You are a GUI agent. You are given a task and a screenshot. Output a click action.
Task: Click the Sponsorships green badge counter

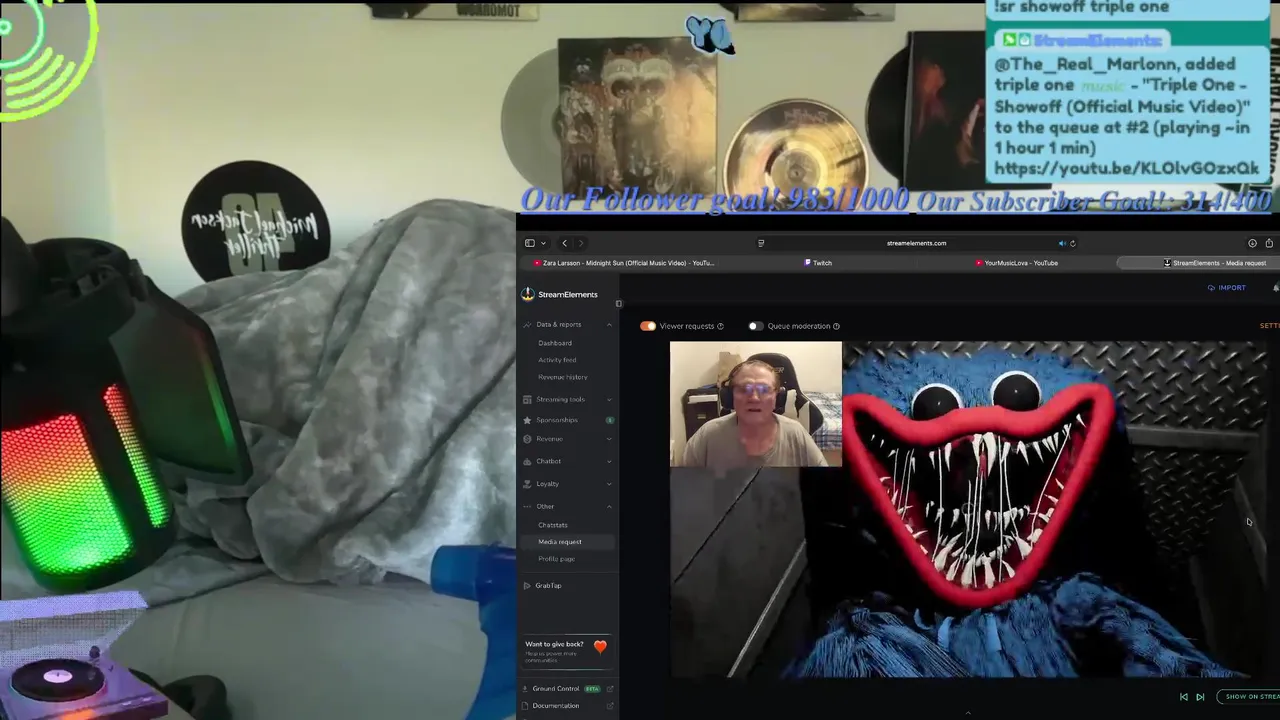(x=610, y=420)
